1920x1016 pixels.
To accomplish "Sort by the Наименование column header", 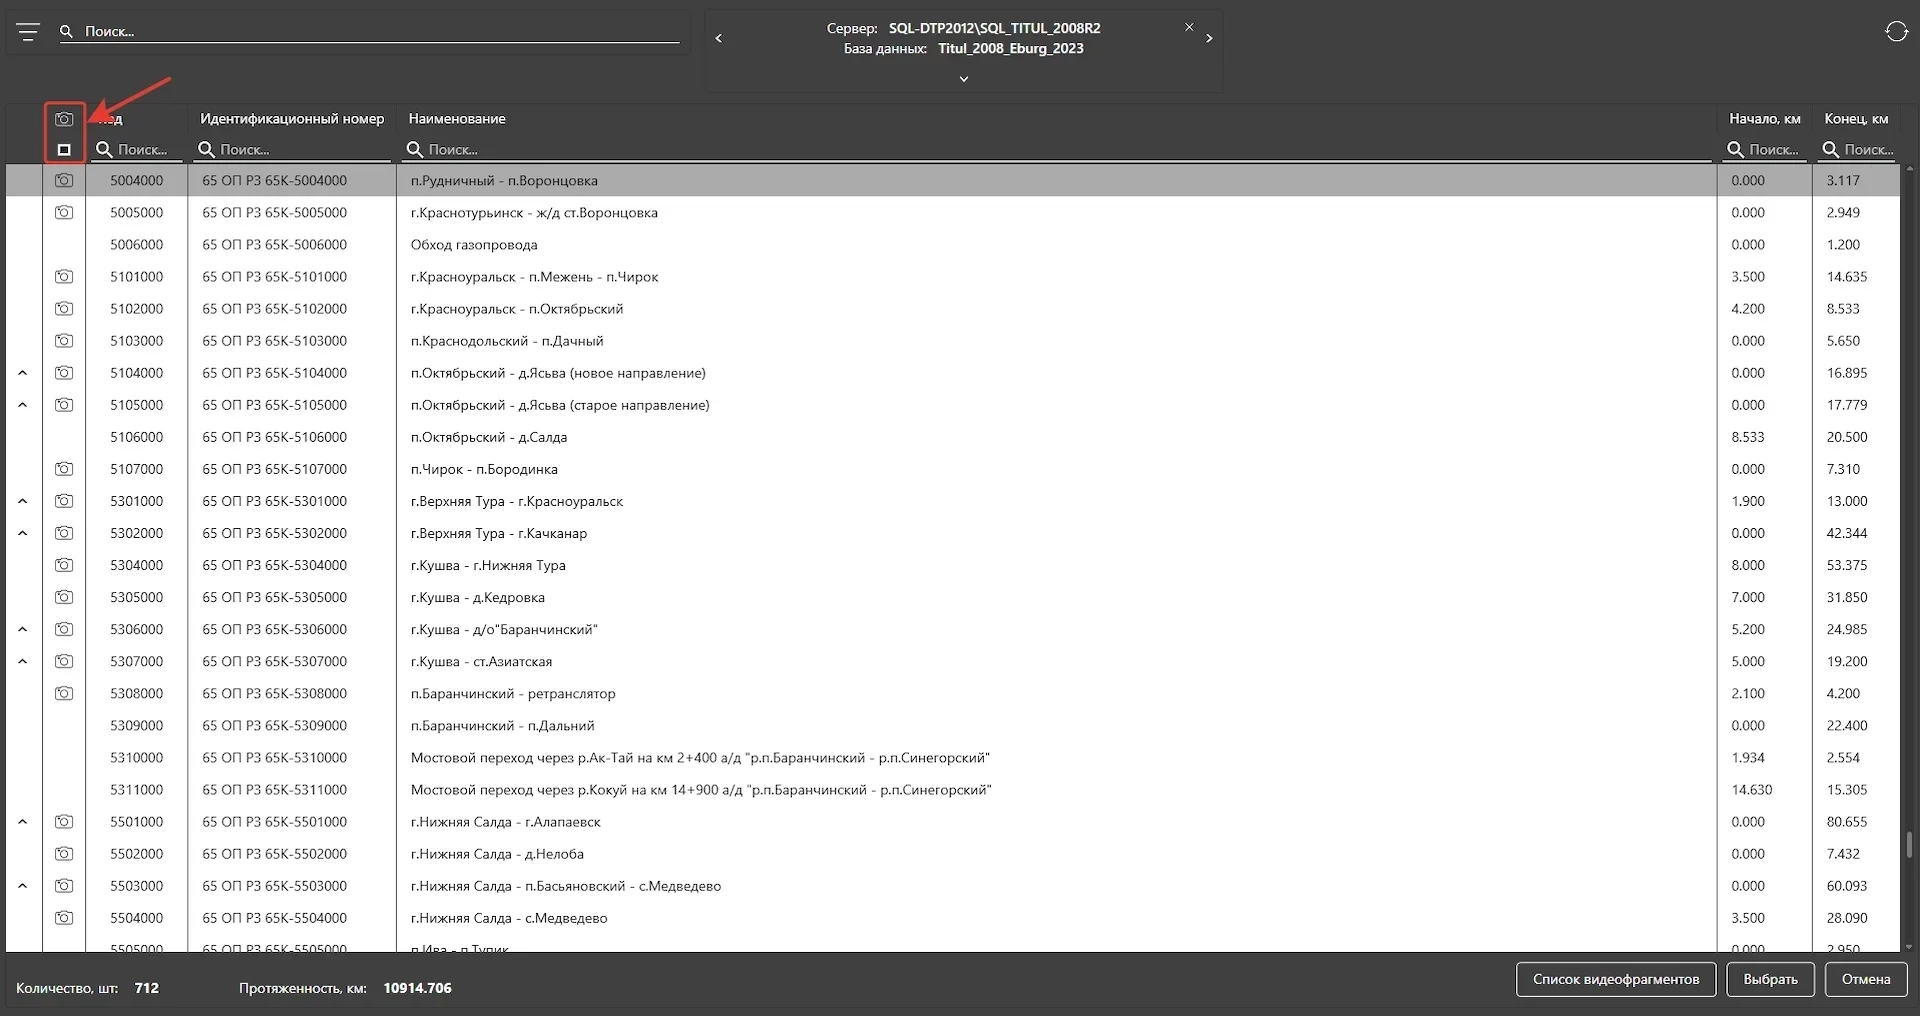I will tap(457, 119).
